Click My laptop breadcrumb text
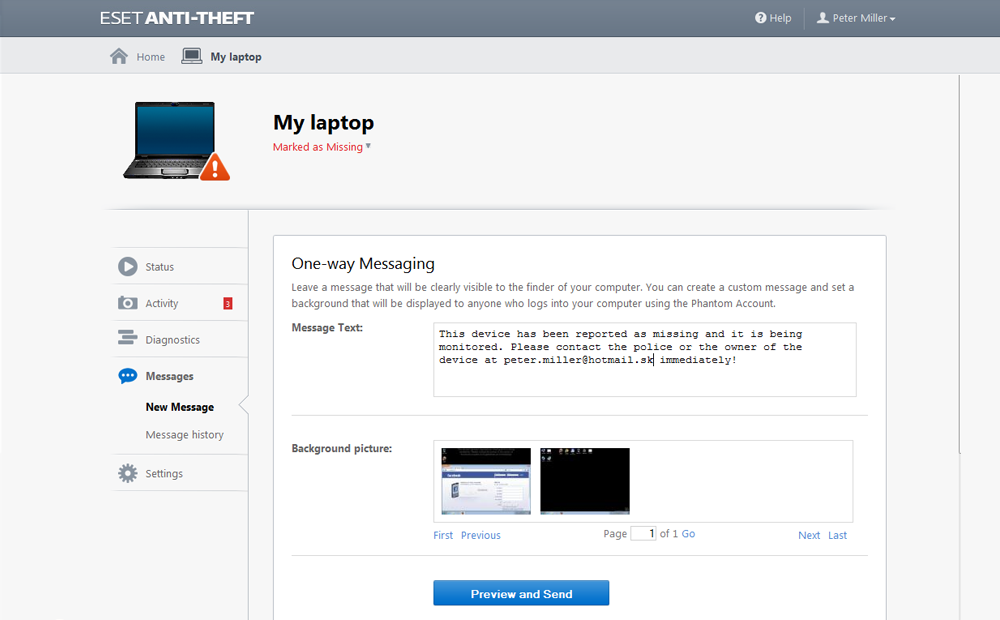 [236, 57]
